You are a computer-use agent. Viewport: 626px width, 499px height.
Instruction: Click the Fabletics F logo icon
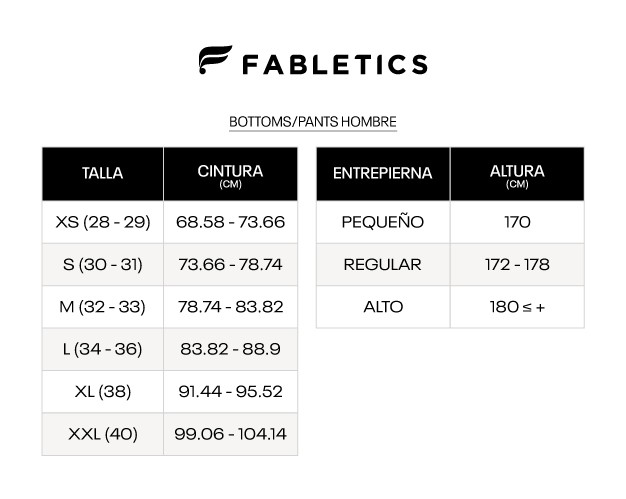pyautogui.click(x=215, y=62)
